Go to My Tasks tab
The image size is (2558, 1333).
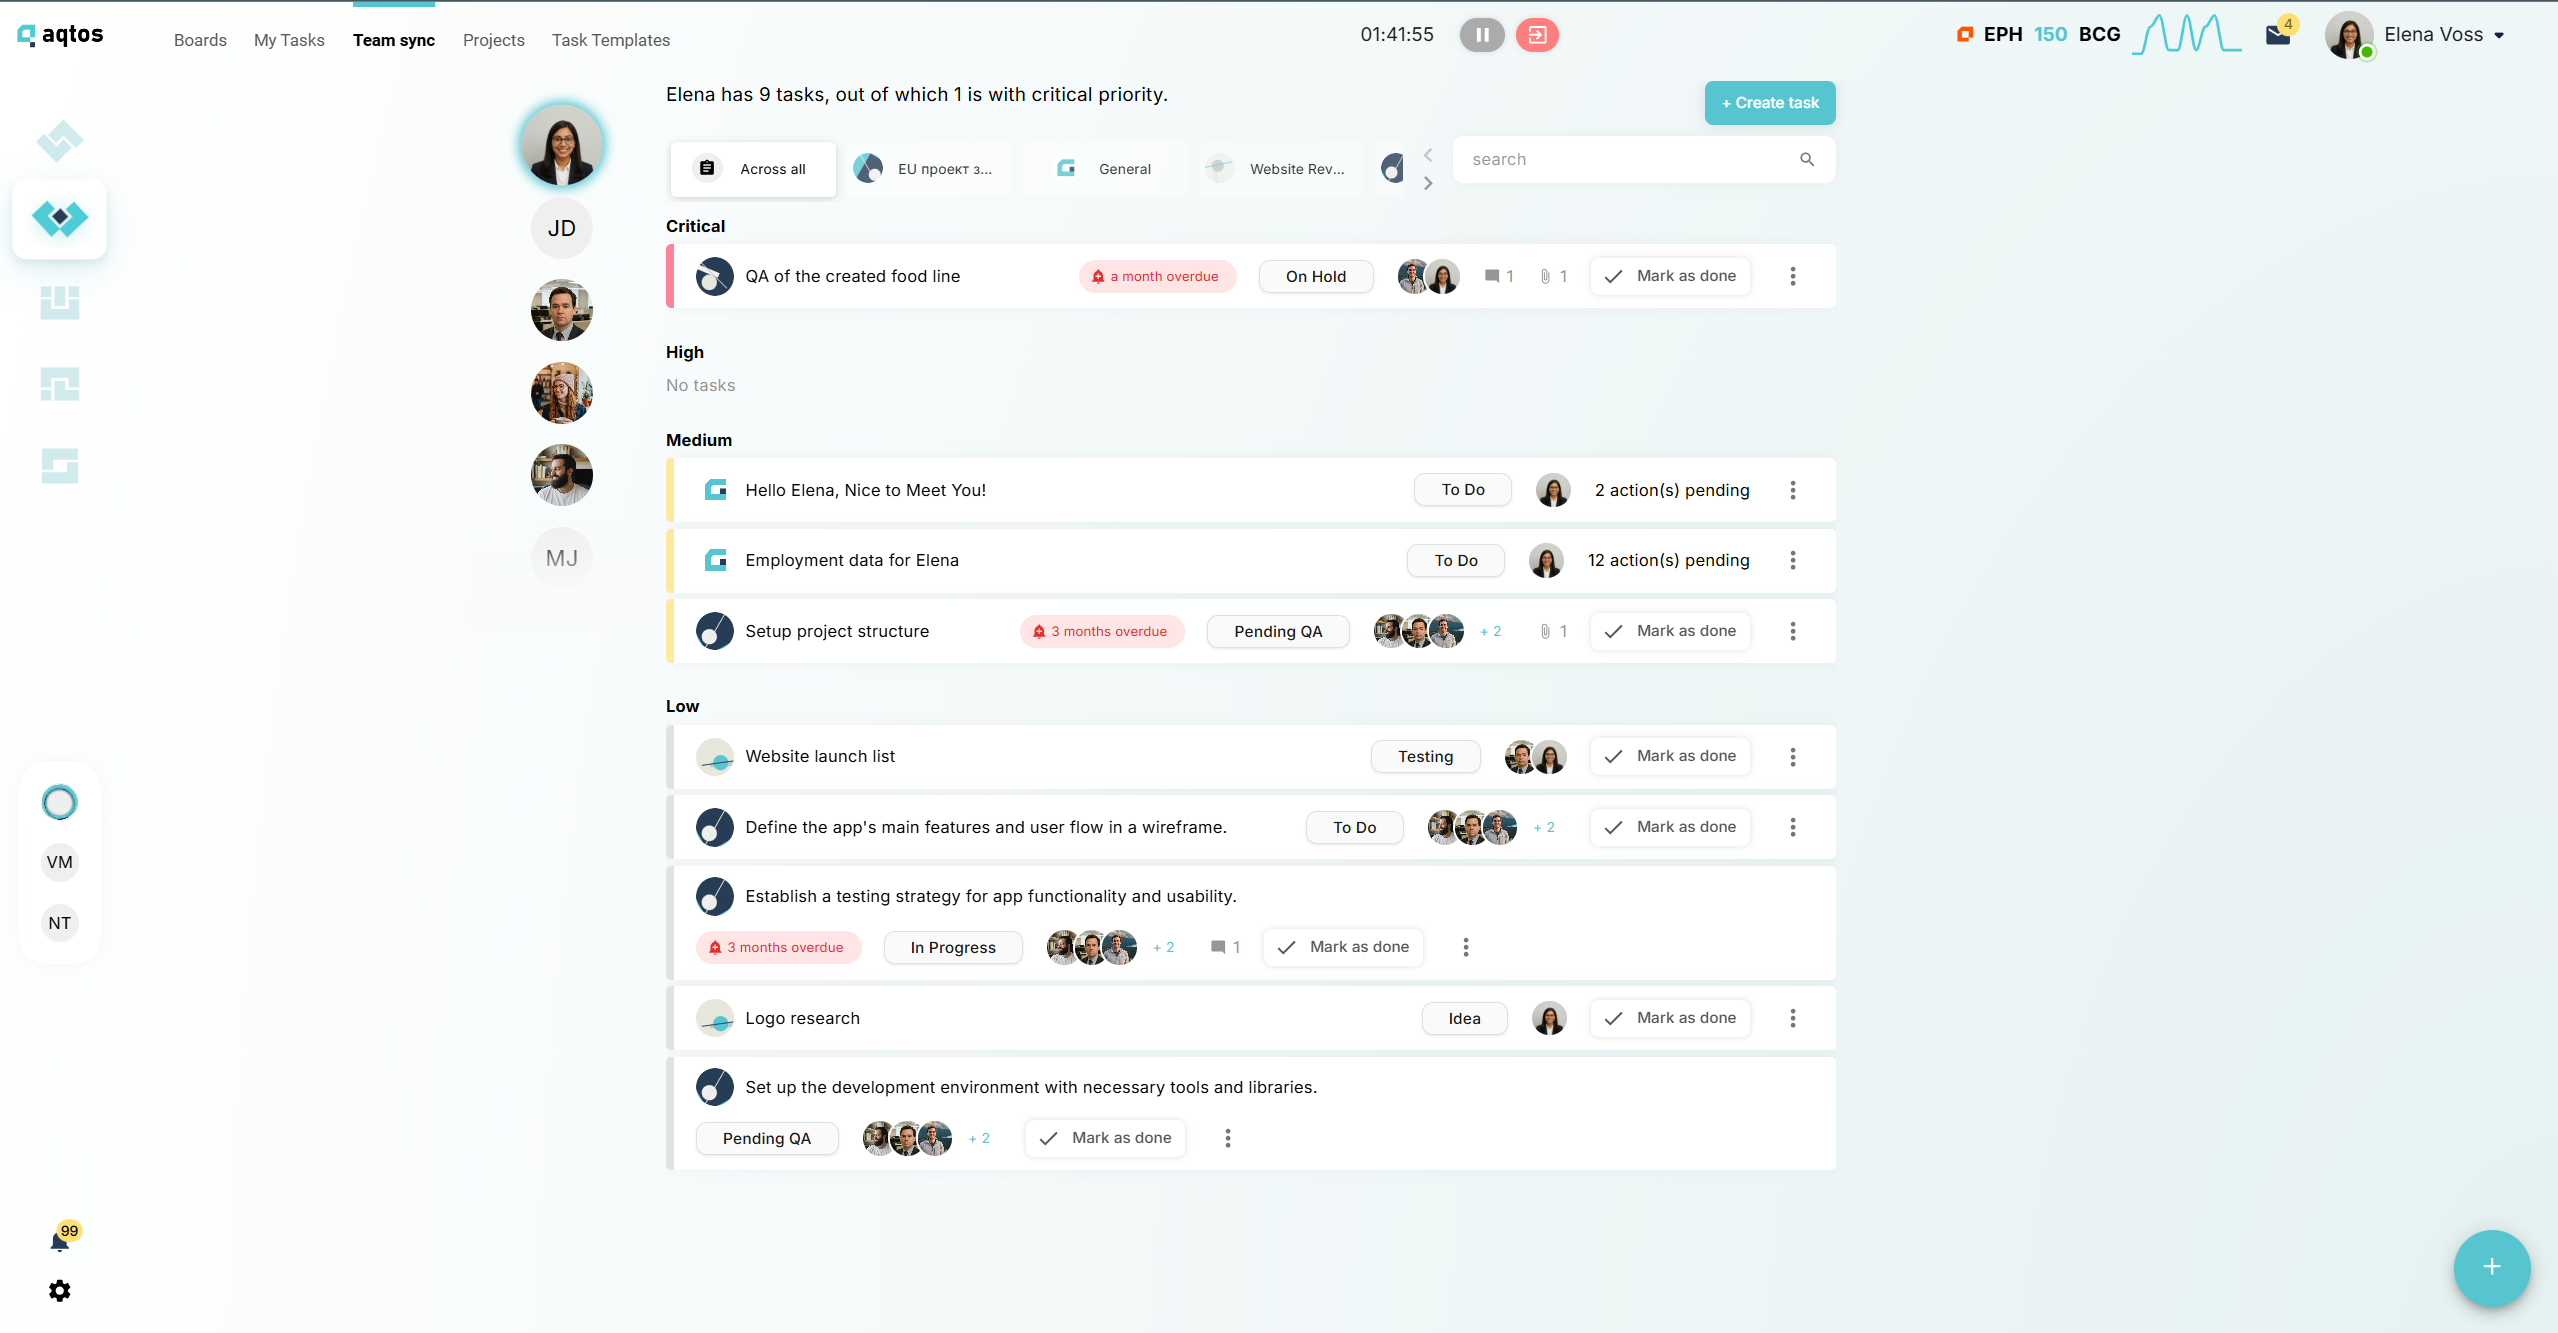tap(289, 40)
